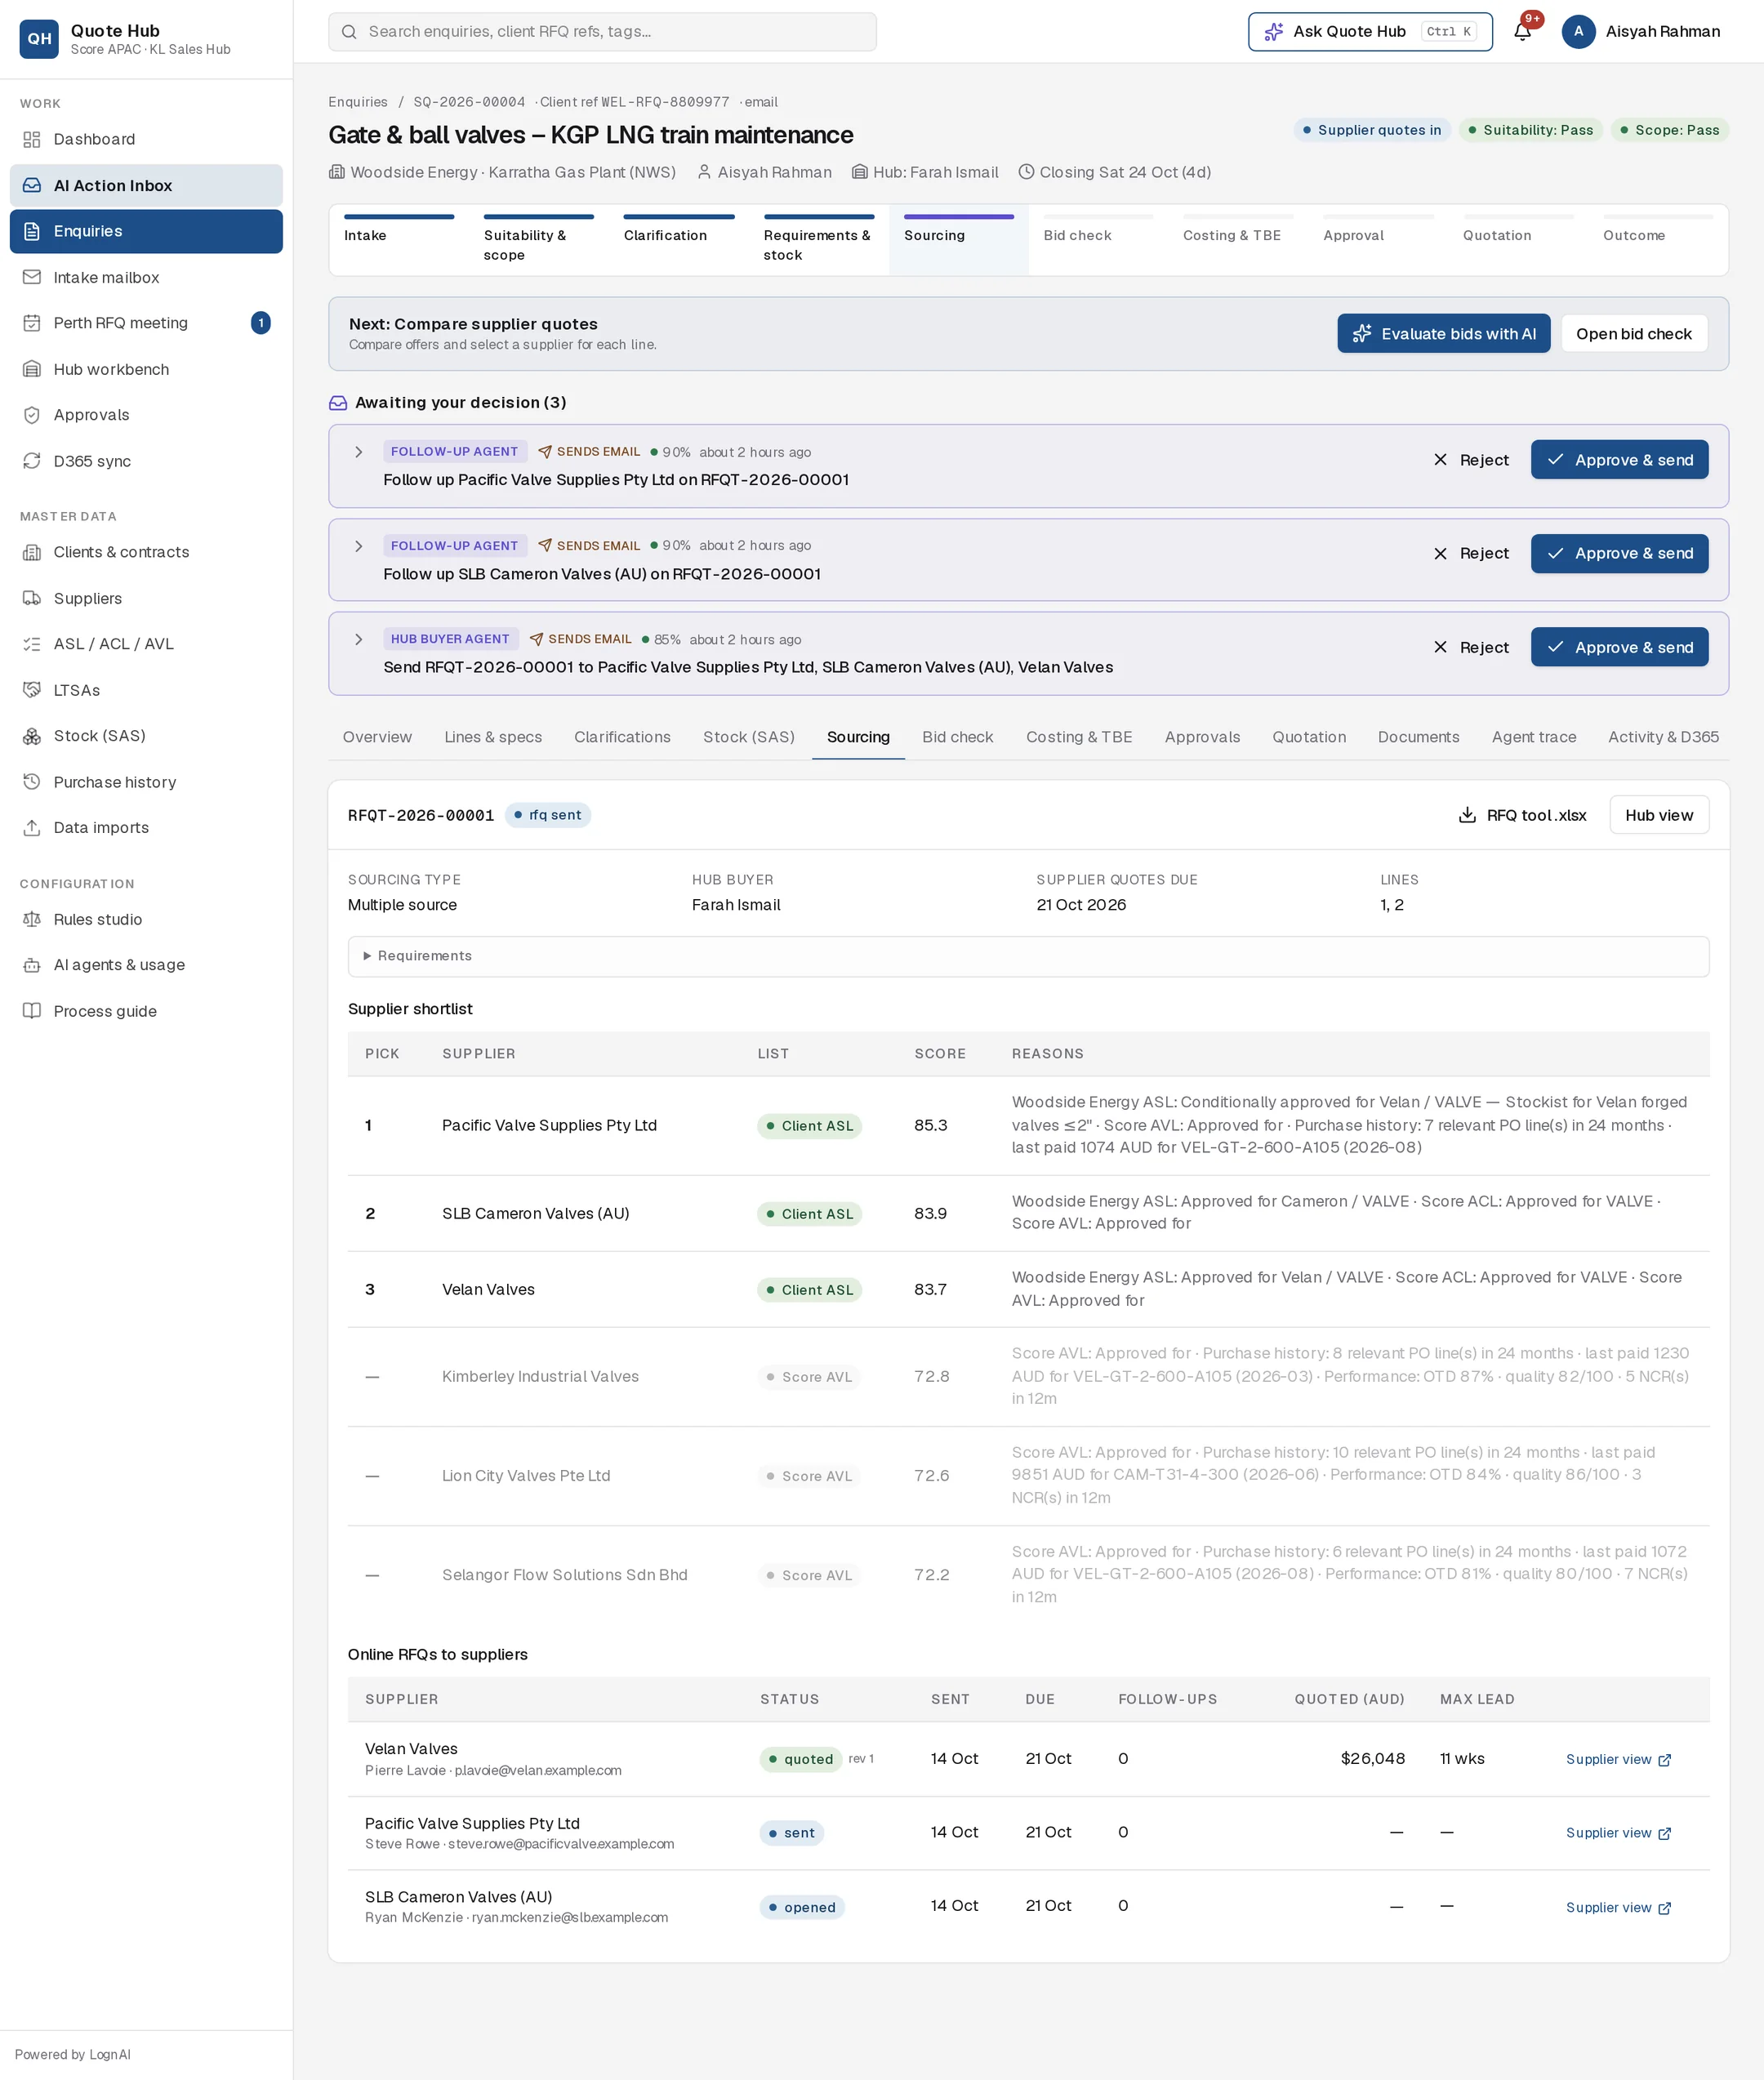Approve & send SLB Cameron follow-up

pyautogui.click(x=1619, y=553)
